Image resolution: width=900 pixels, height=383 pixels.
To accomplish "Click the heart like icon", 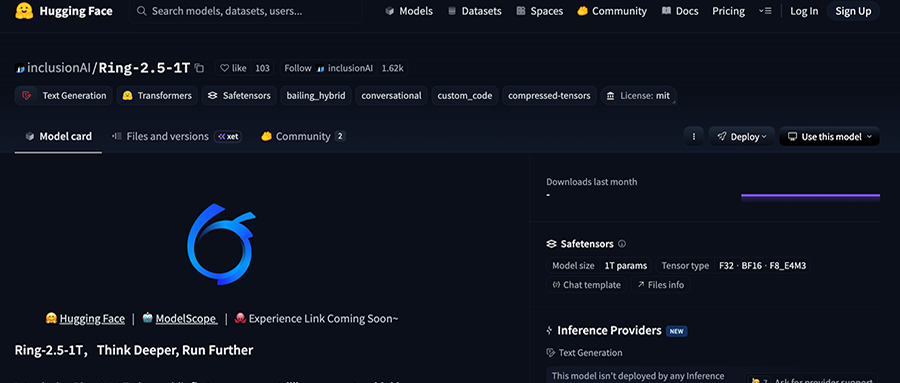I will (x=225, y=68).
